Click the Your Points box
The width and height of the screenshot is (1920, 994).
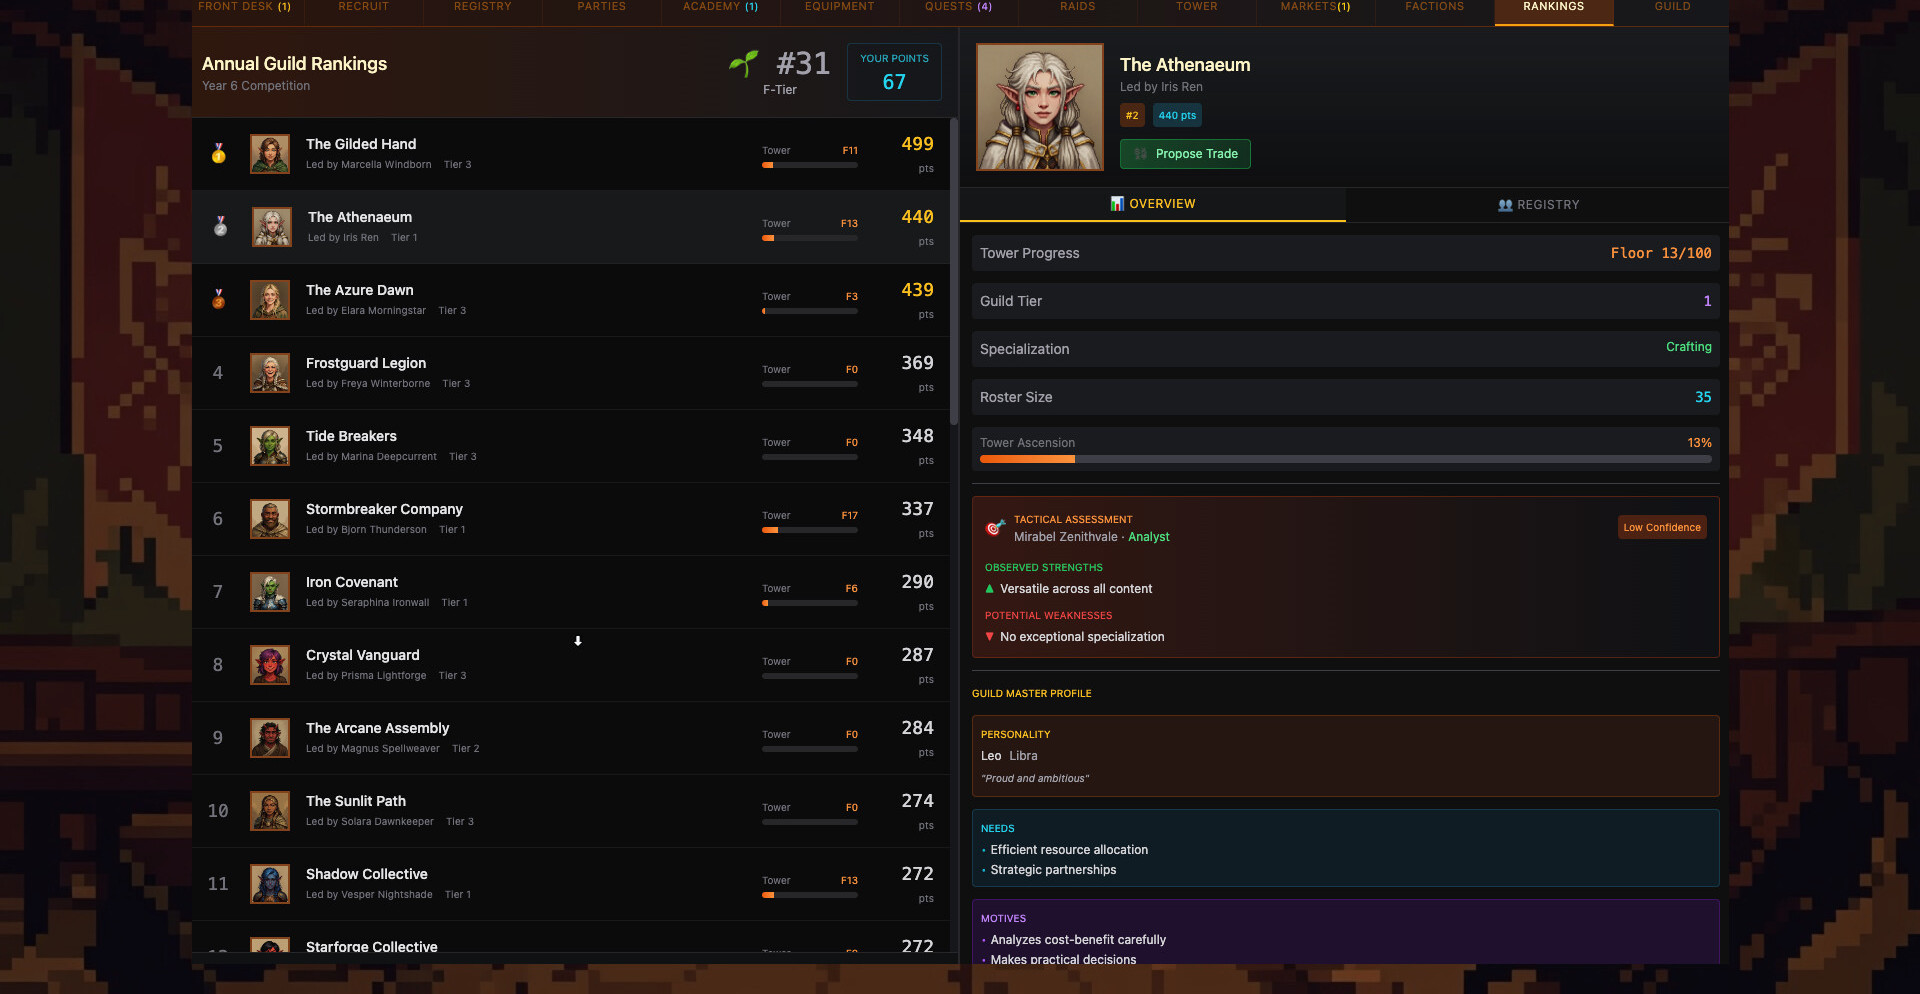(894, 72)
